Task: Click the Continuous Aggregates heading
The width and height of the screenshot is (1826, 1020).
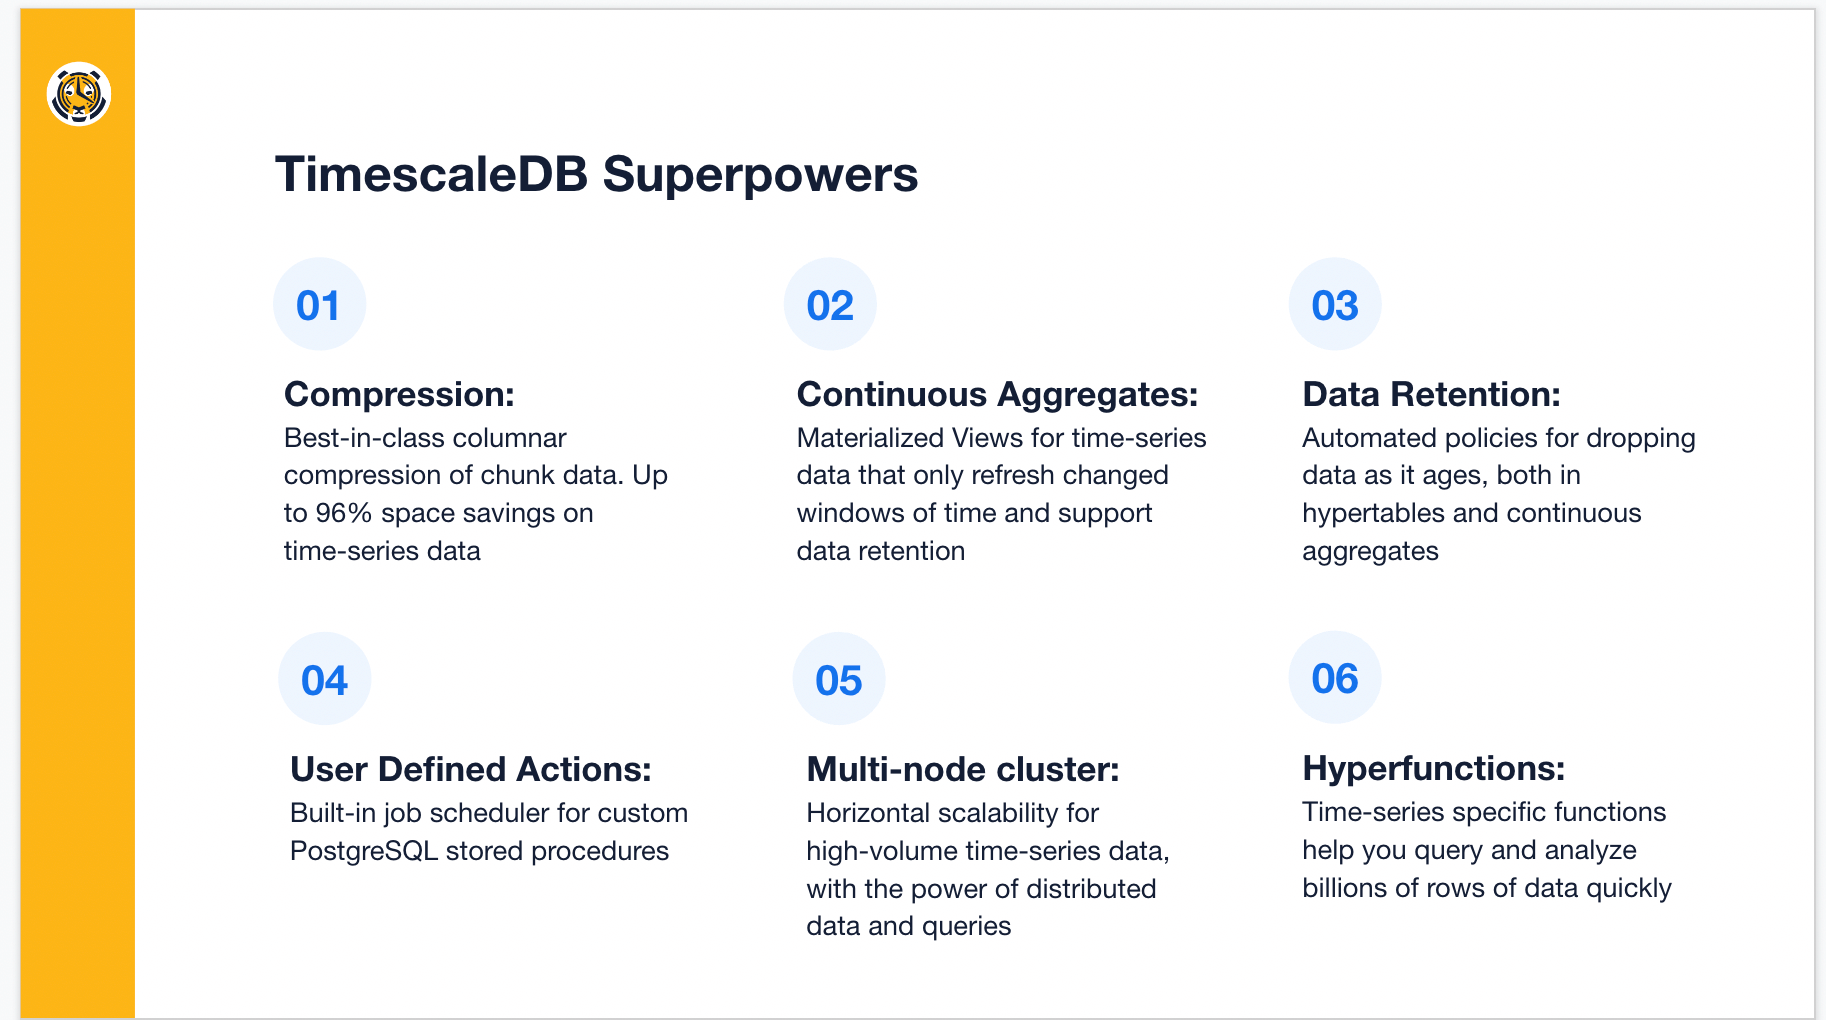Action: click(x=997, y=394)
